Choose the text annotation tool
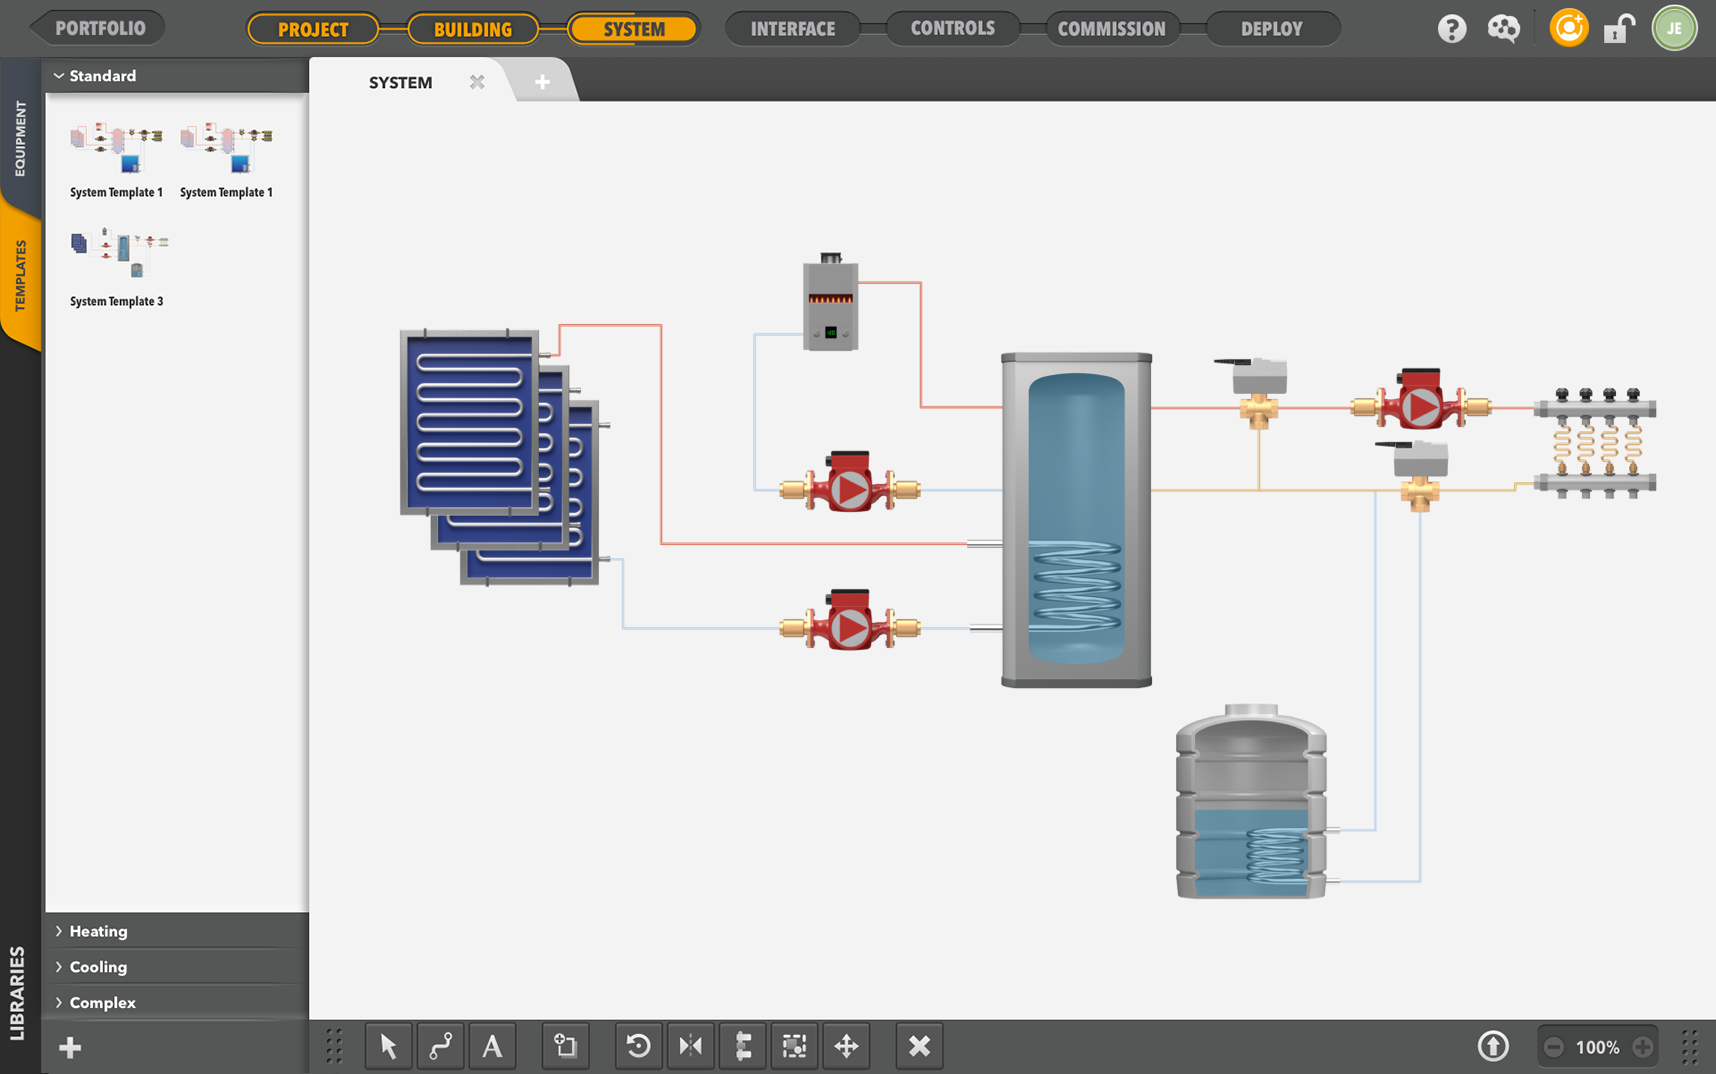The height and width of the screenshot is (1074, 1716). click(x=492, y=1046)
